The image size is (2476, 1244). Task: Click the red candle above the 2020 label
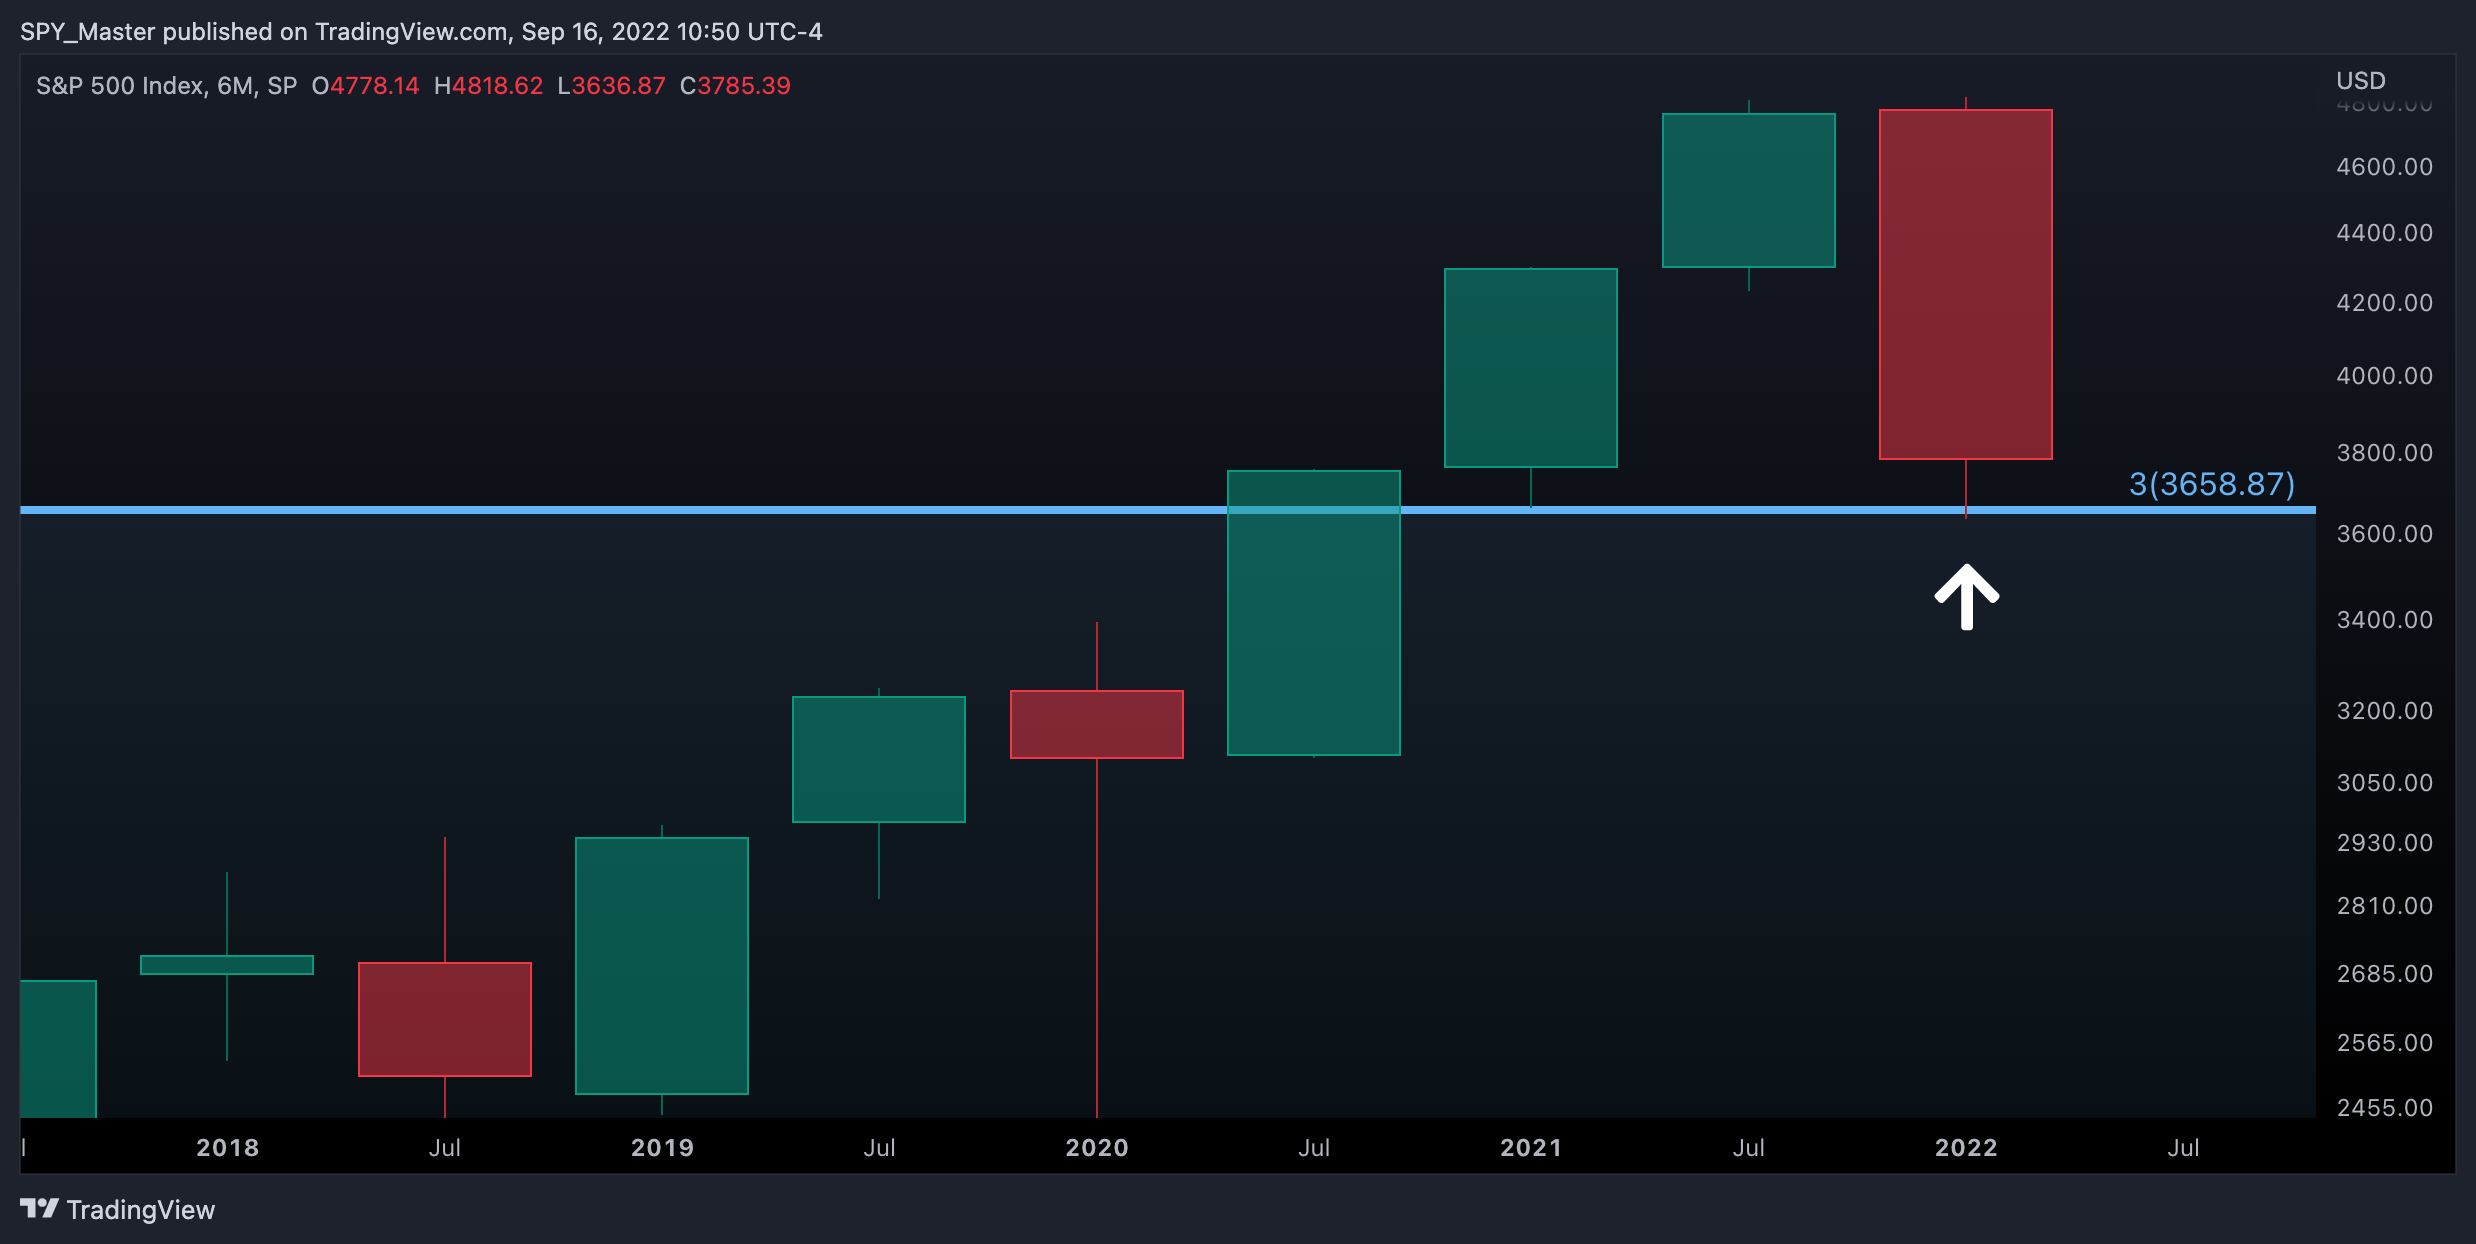(x=1097, y=724)
